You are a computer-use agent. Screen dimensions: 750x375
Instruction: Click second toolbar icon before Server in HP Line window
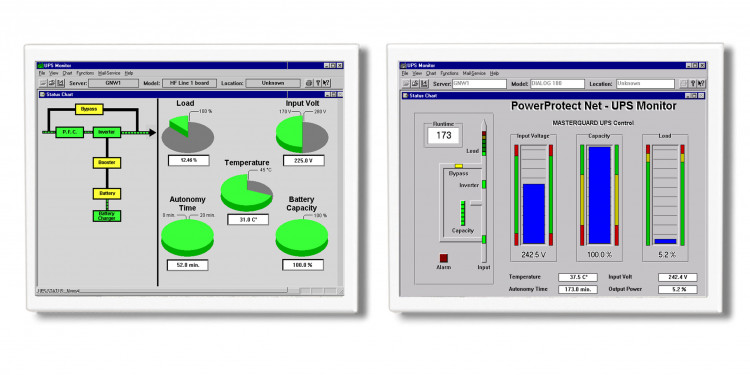coord(51,83)
